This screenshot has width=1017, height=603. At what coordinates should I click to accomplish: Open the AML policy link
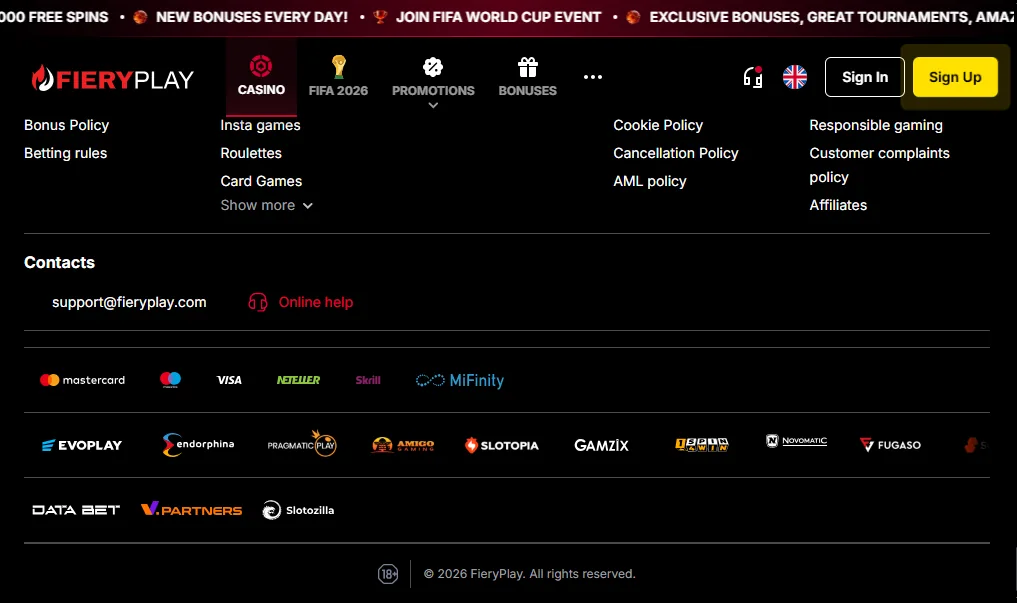[x=649, y=181]
